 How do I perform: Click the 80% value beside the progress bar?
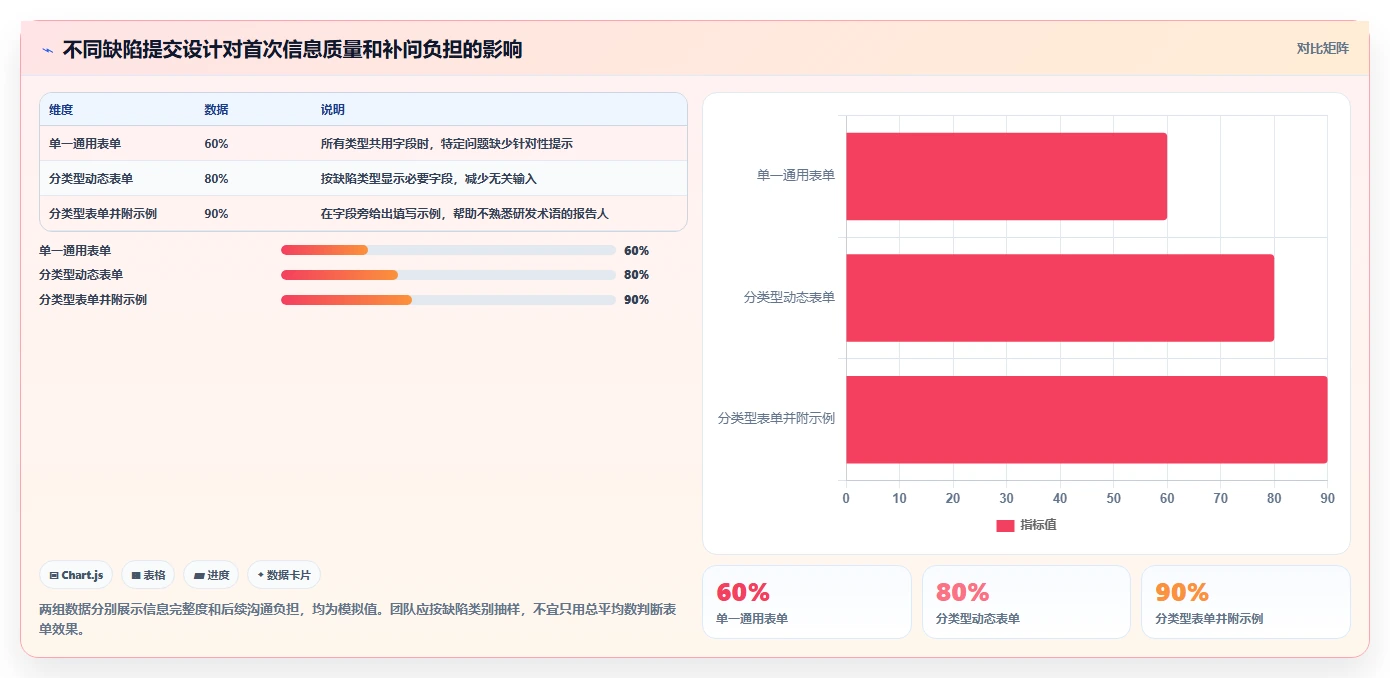(x=636, y=275)
